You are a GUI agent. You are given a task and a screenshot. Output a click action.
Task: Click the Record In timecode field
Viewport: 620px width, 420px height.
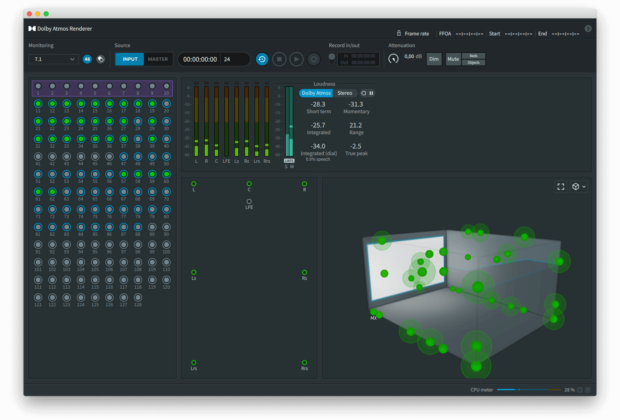(x=360, y=56)
